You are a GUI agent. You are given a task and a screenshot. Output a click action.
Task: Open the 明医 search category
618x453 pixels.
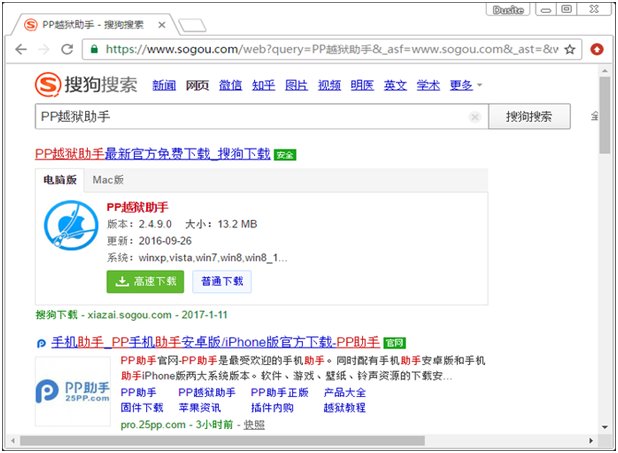(x=362, y=85)
